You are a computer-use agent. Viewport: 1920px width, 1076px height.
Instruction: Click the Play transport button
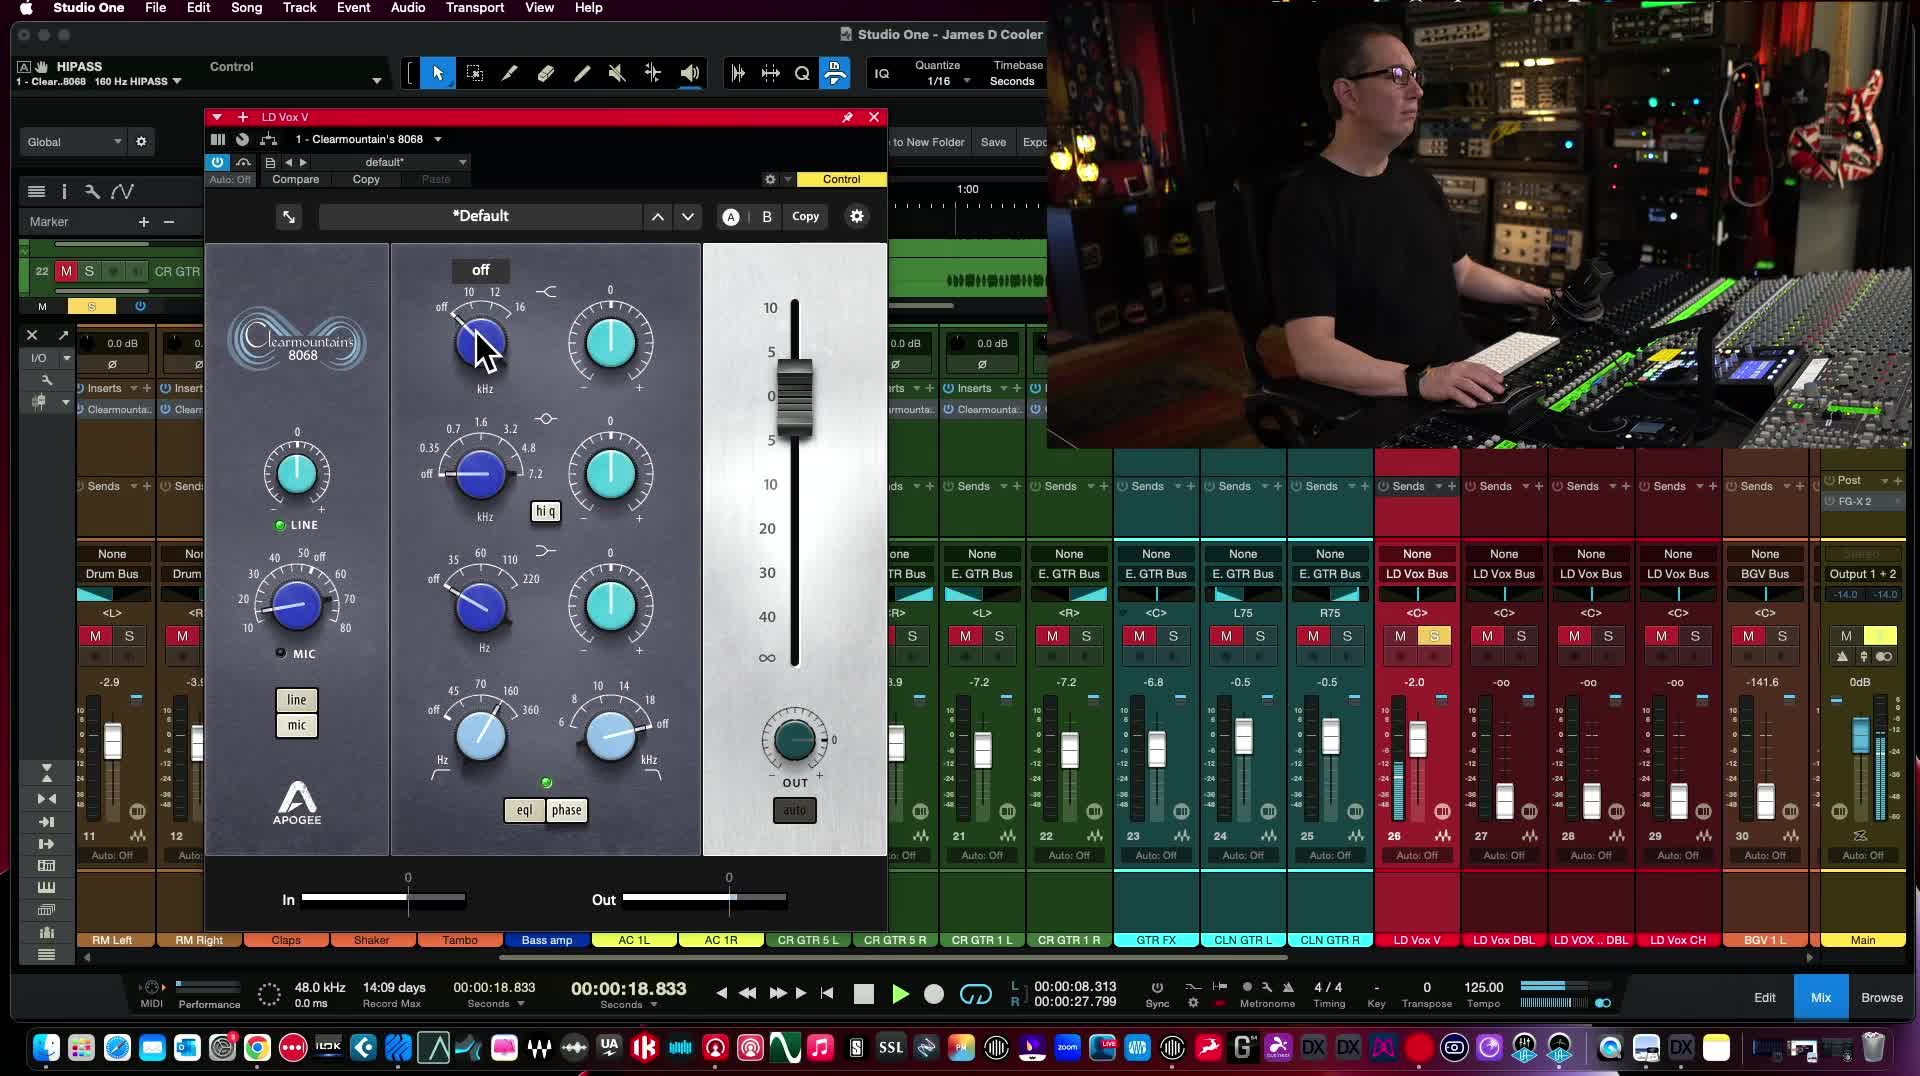900,994
